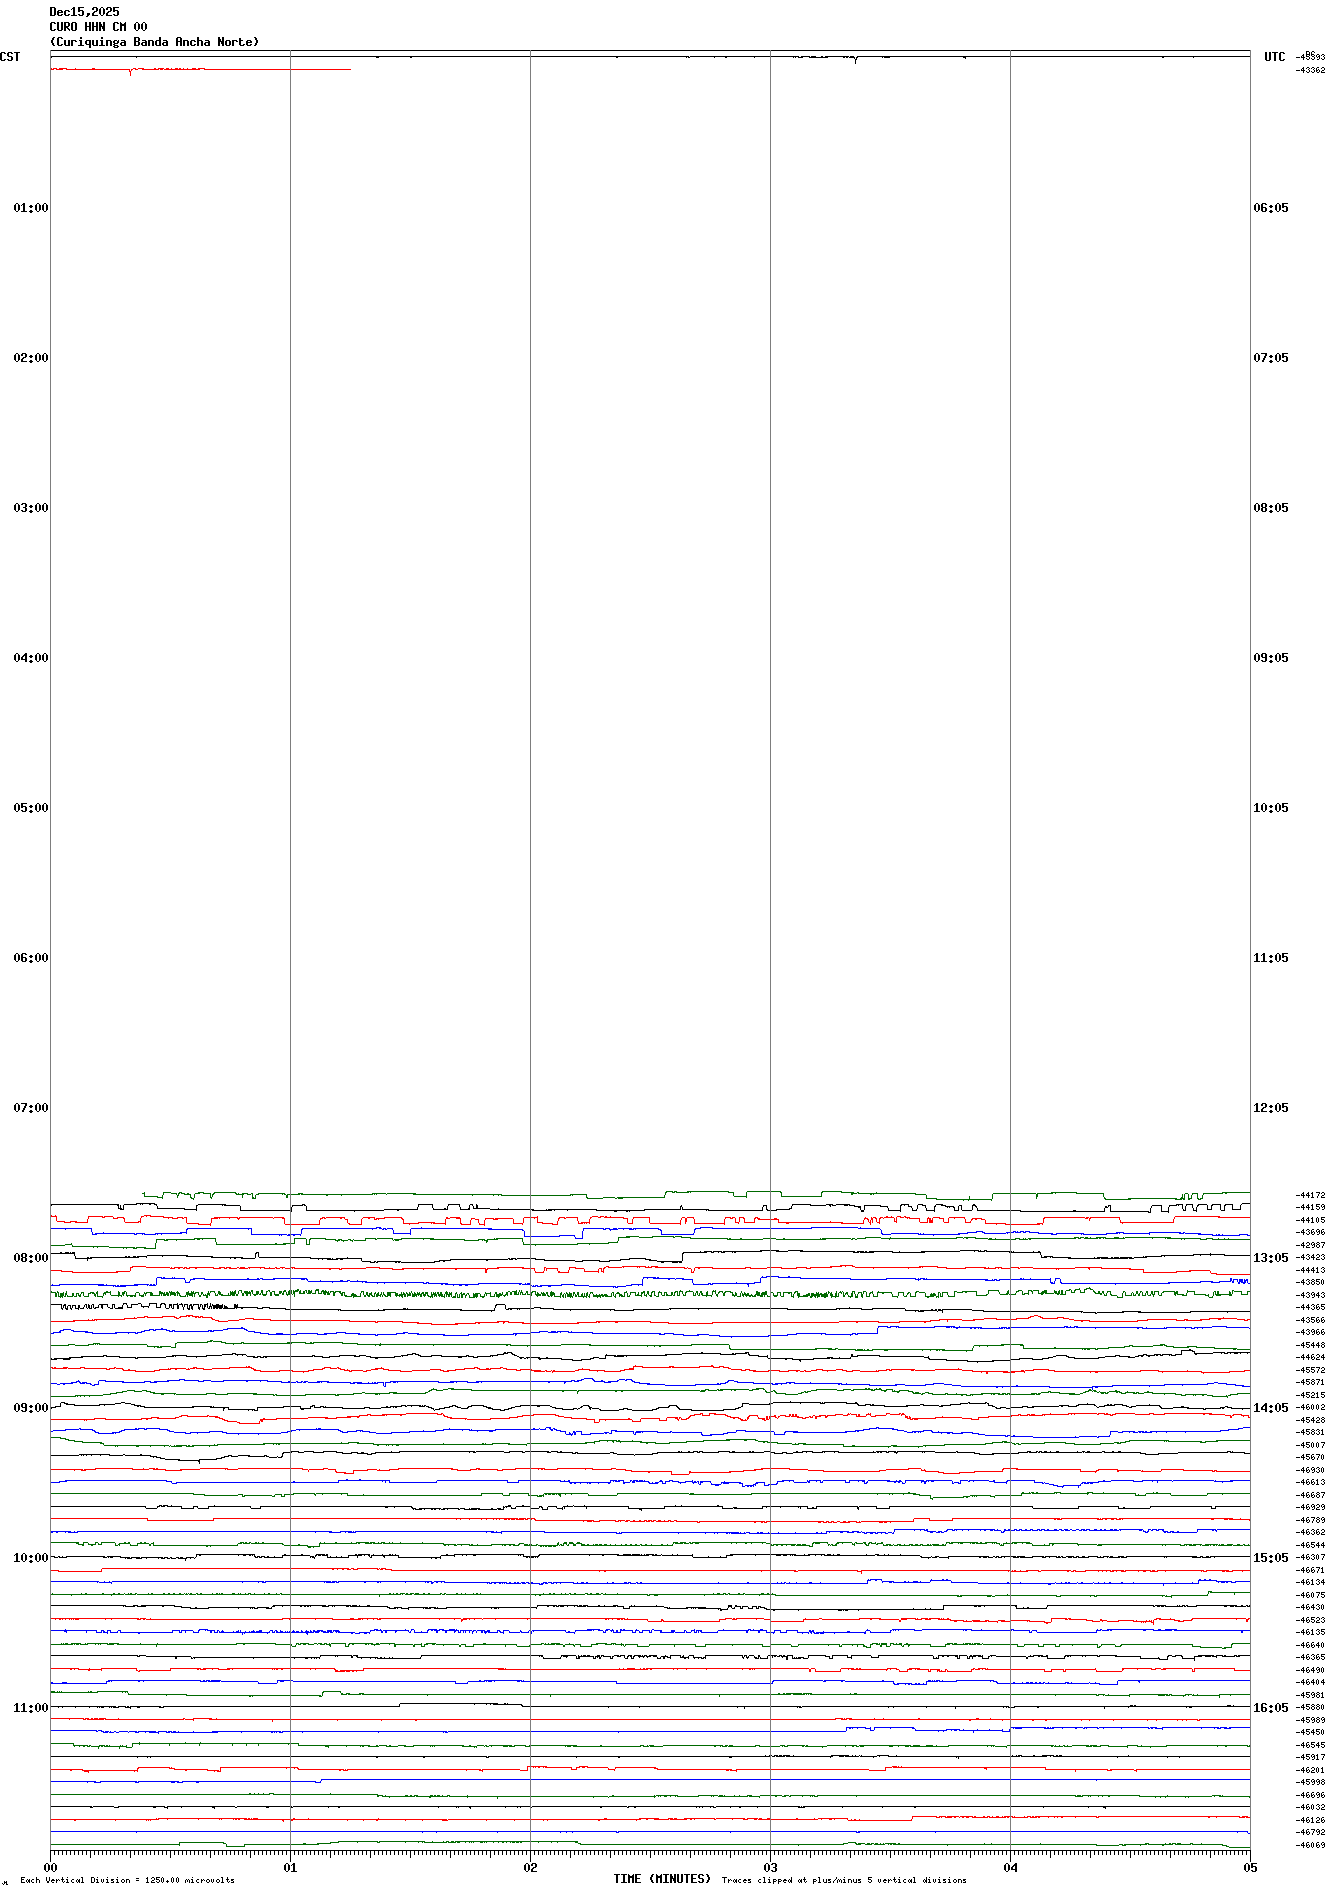Select the 04:00 CST time marker
Screen dimensions: 1330x1894
click(x=30, y=658)
